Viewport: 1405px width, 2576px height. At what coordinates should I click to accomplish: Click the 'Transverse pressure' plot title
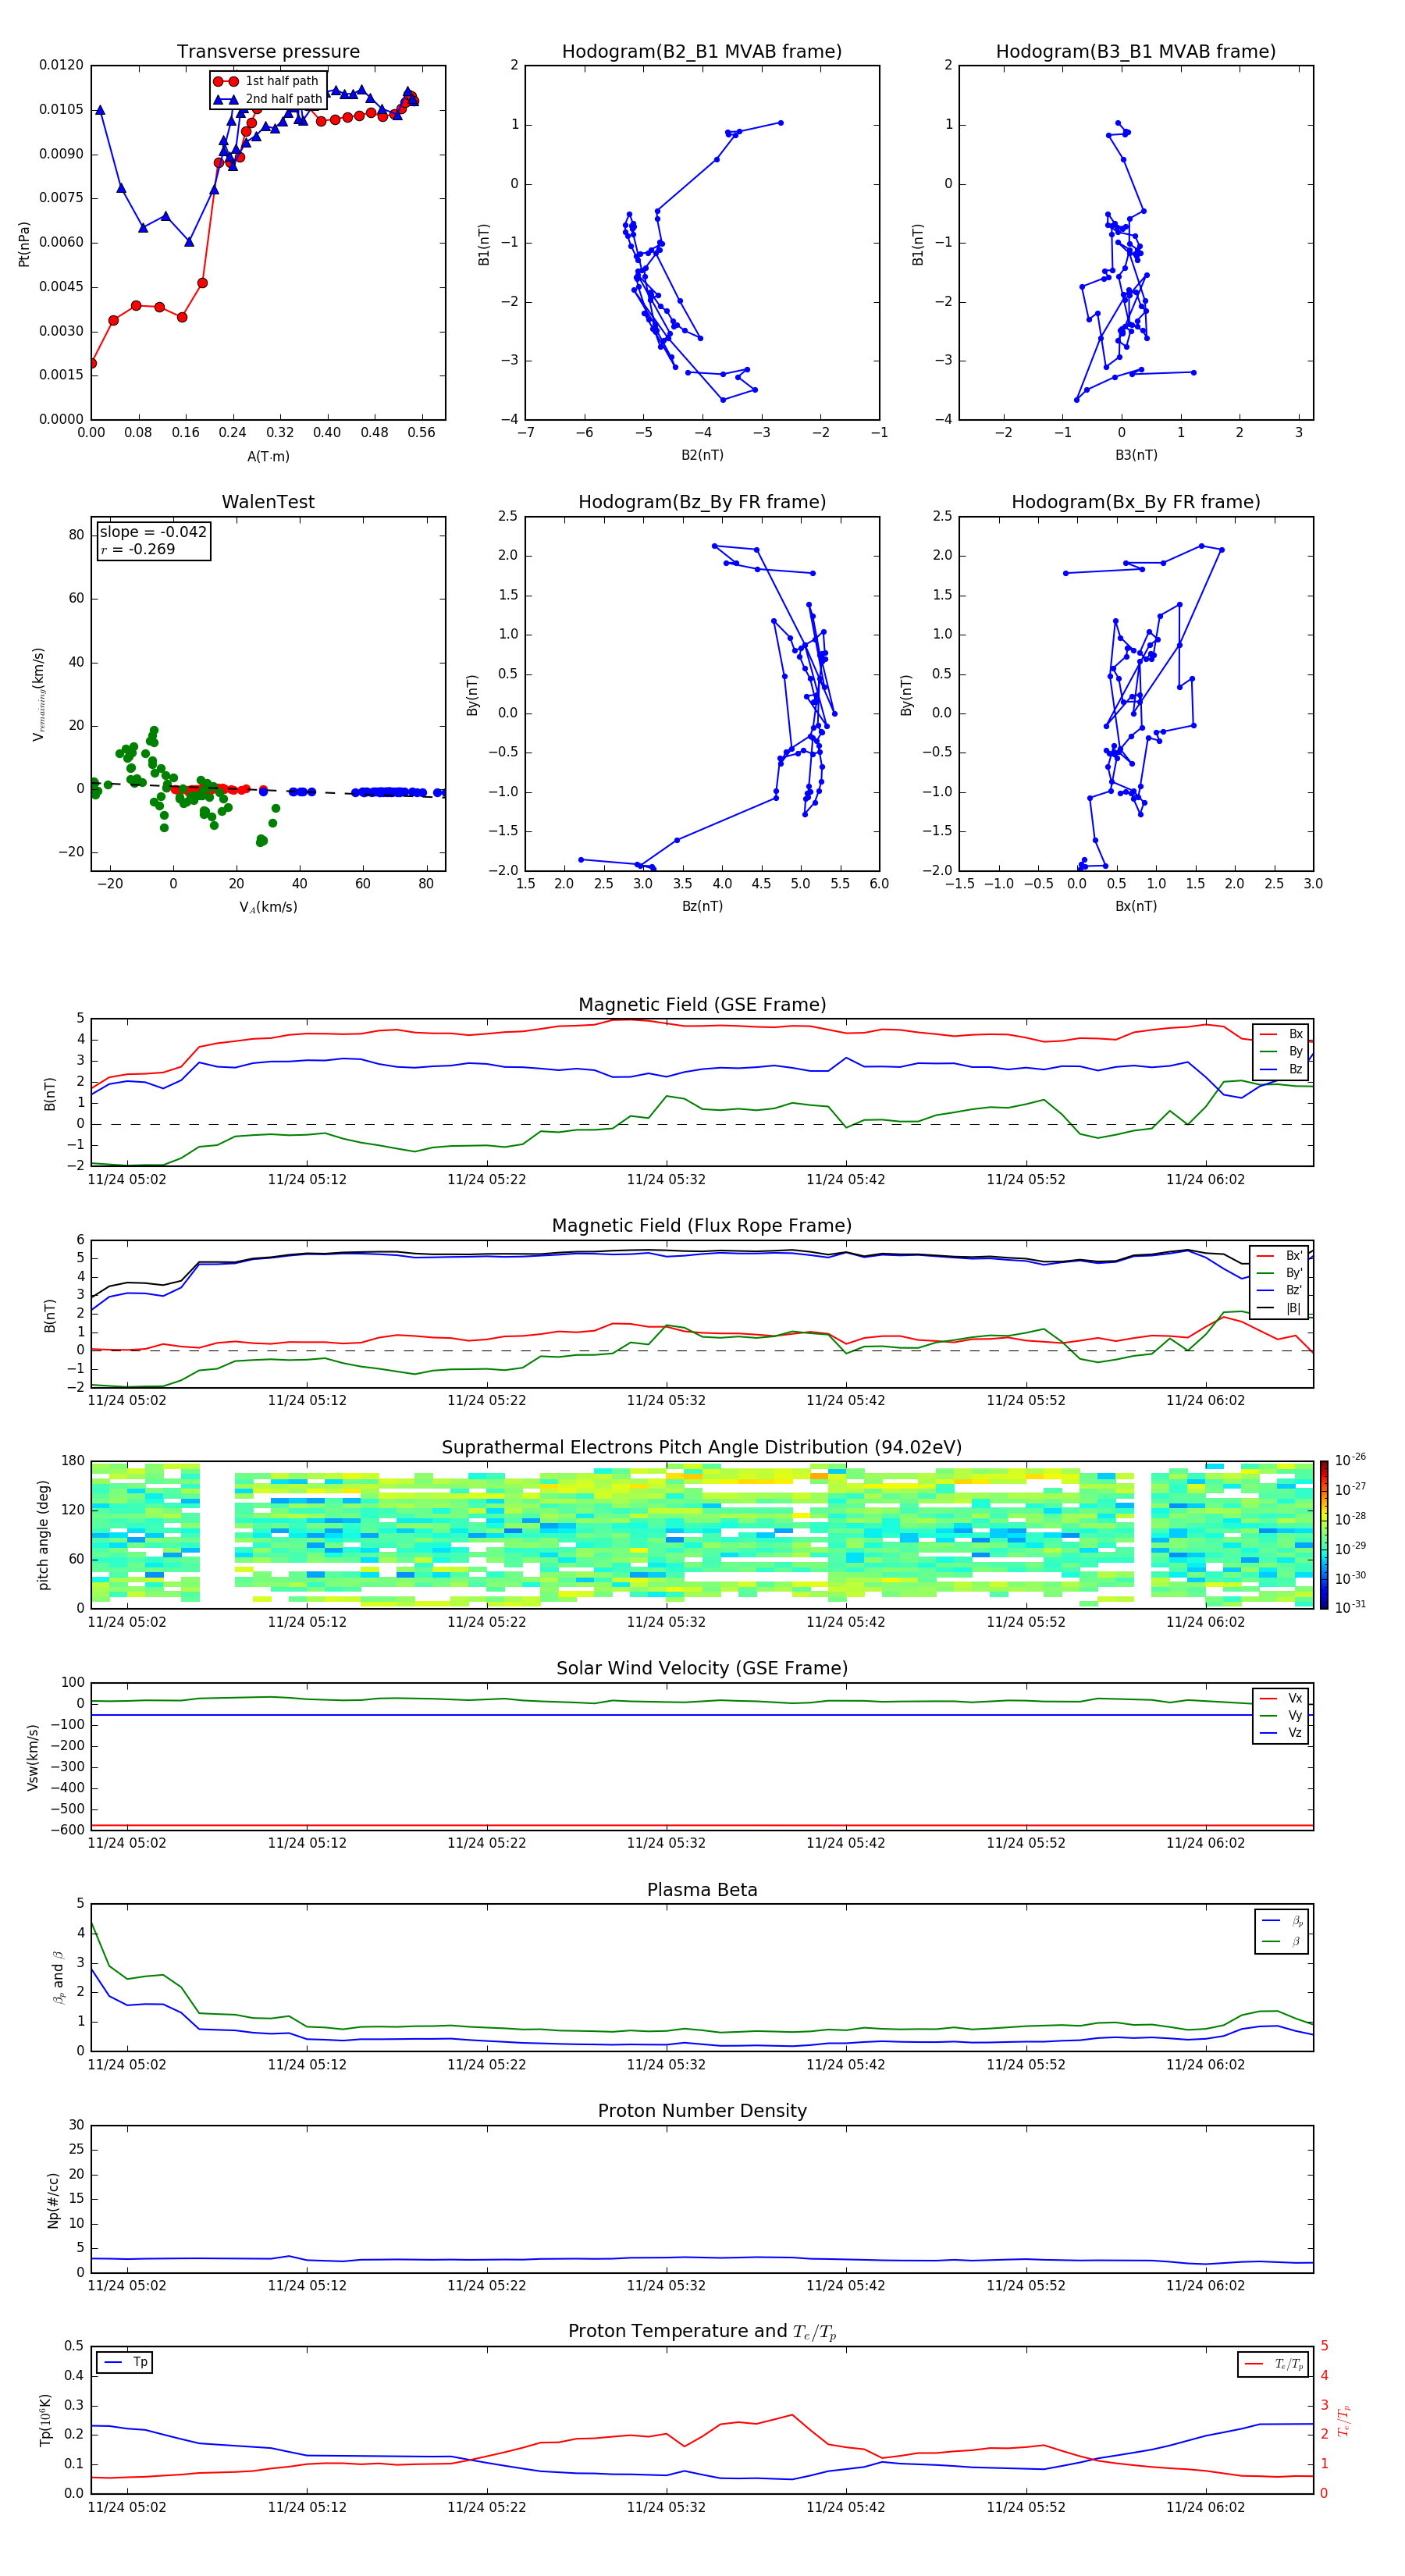[x=268, y=52]
